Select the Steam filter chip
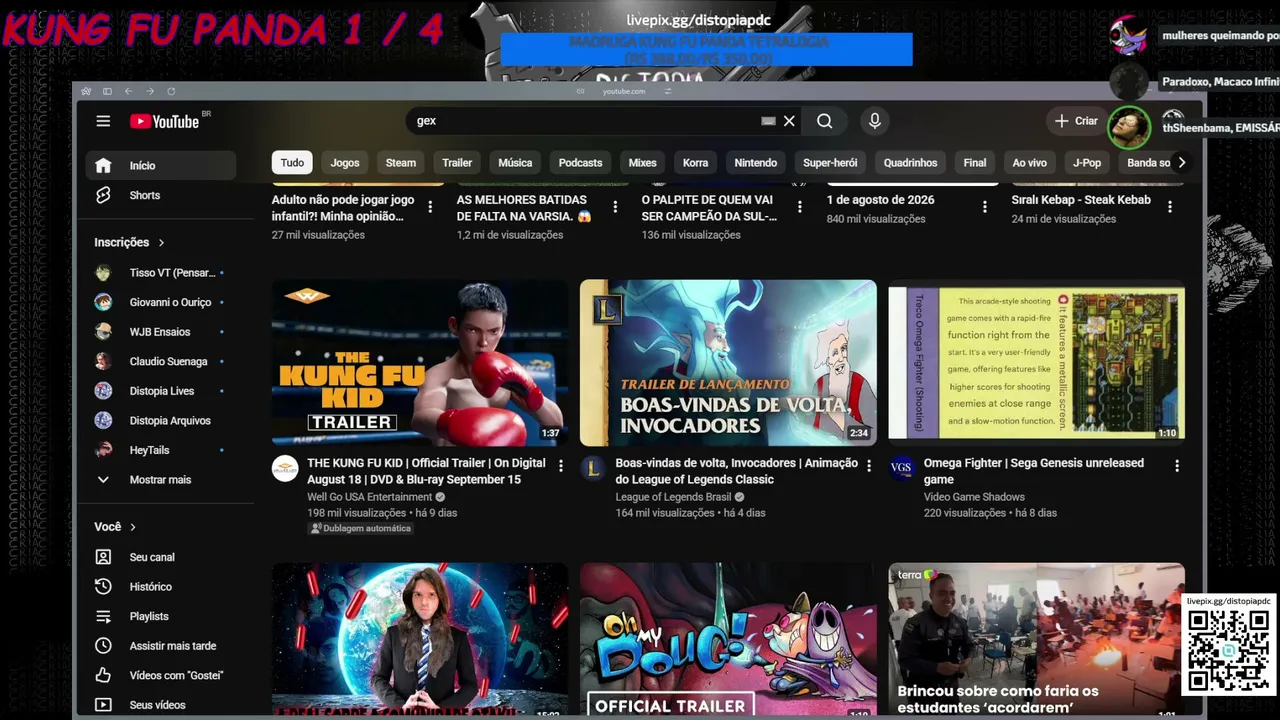The width and height of the screenshot is (1280, 720). 401,163
